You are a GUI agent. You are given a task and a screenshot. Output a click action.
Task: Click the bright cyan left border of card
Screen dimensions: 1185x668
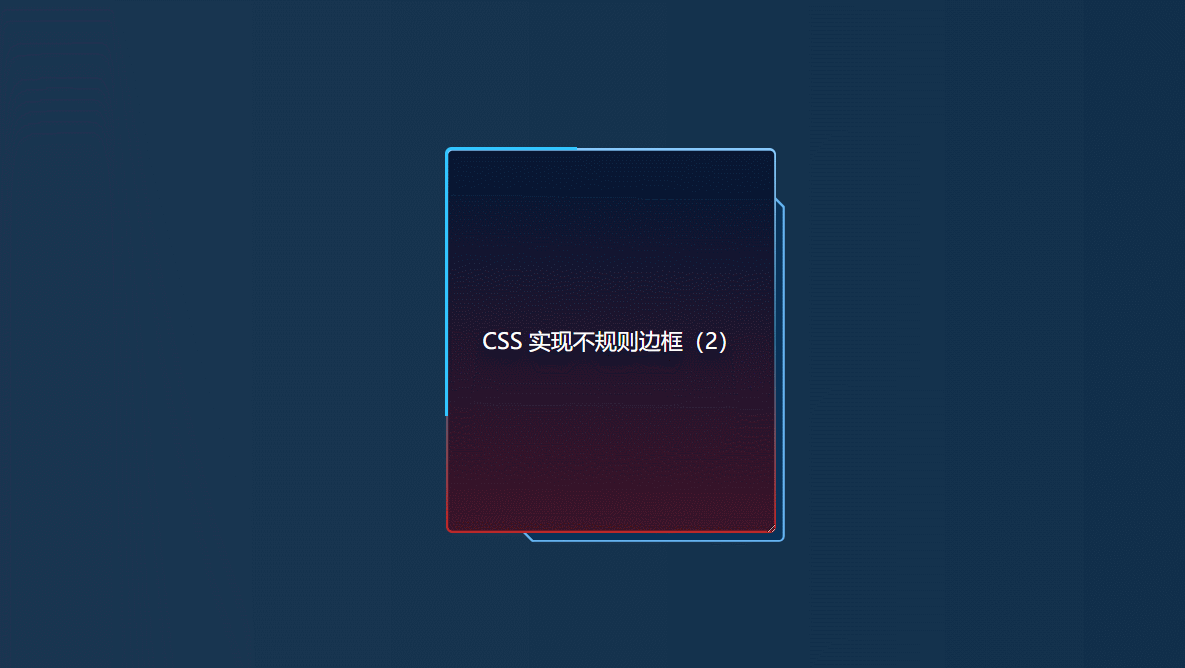pos(447,283)
